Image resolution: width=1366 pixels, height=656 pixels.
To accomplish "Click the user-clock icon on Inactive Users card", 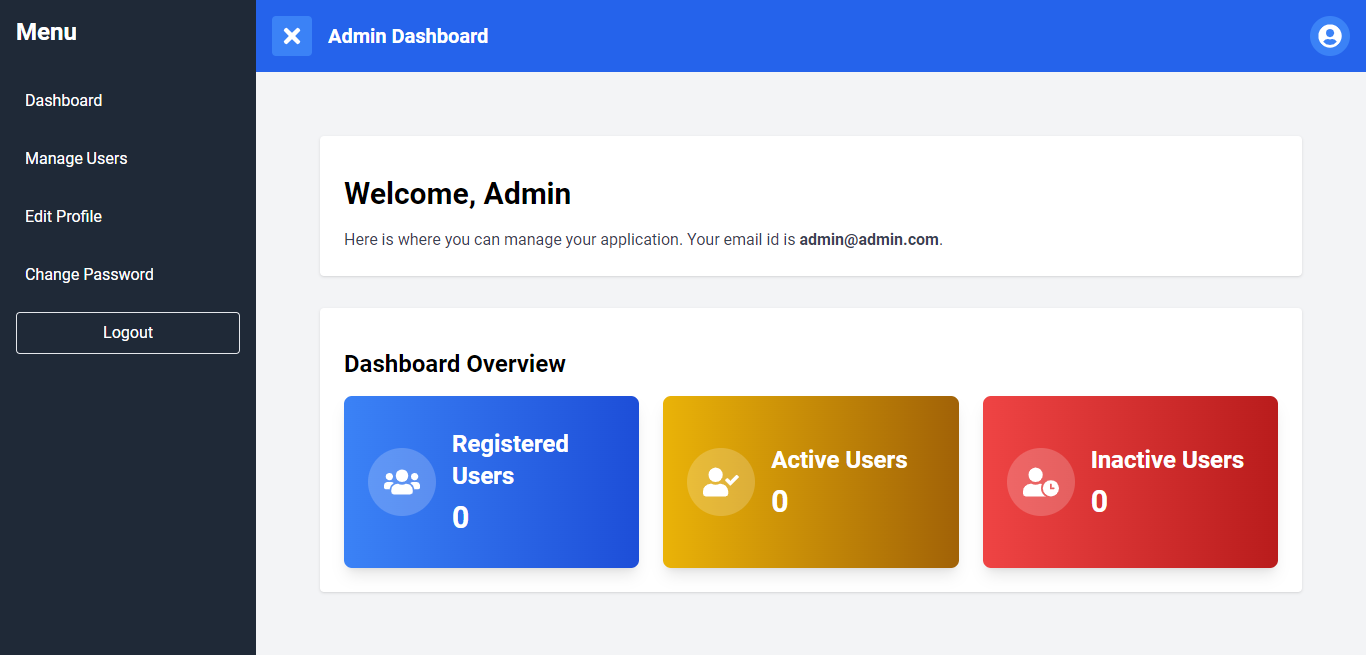I will click(1040, 481).
